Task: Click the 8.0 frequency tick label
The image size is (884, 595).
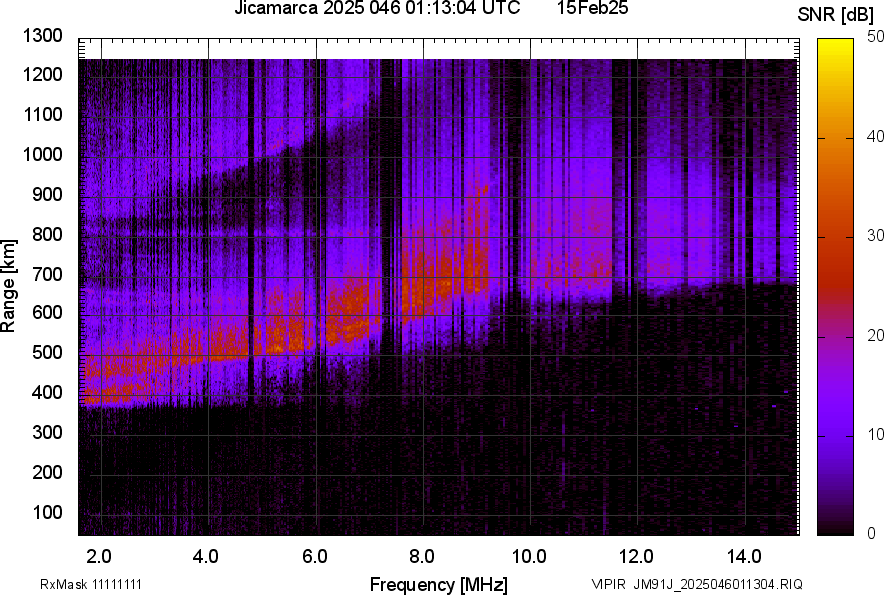Action: pyautogui.click(x=422, y=555)
